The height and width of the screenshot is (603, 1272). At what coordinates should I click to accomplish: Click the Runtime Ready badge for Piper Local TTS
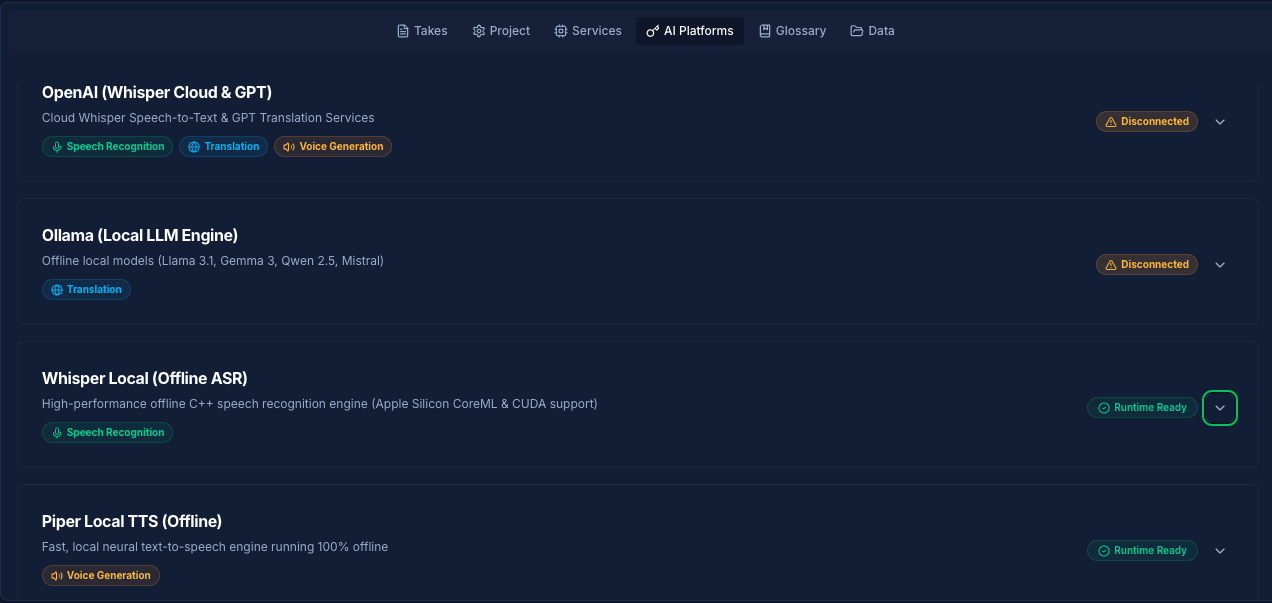pyautogui.click(x=1142, y=551)
